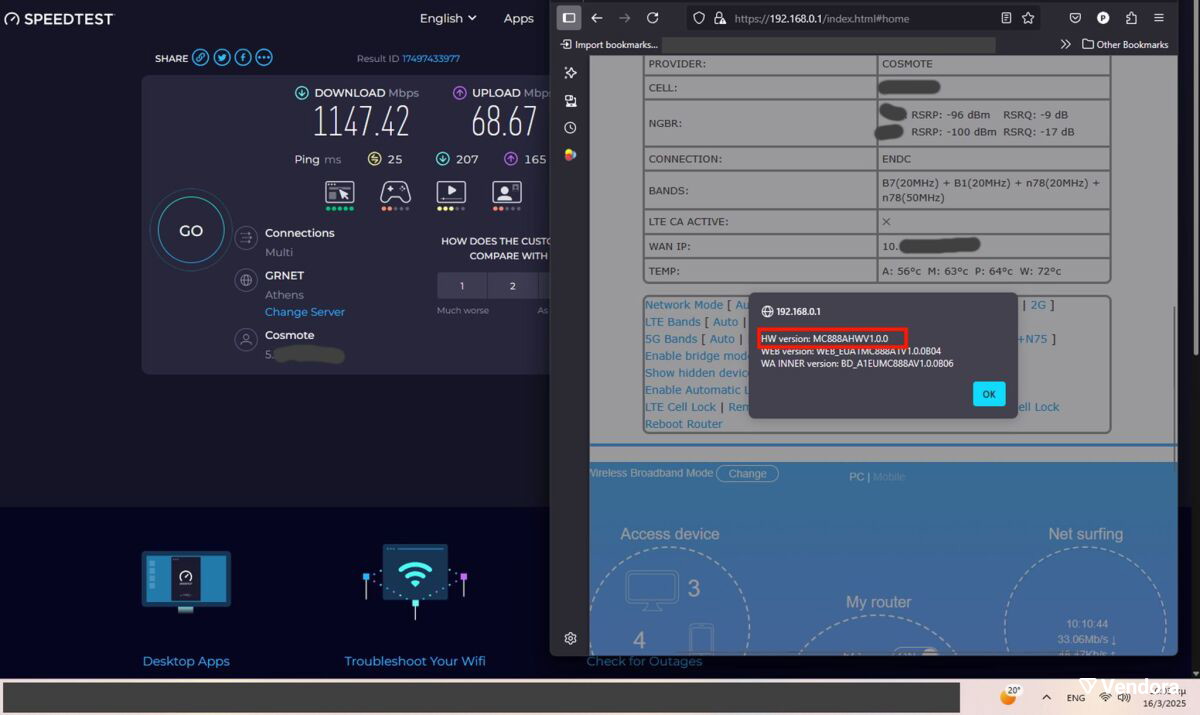Image resolution: width=1200 pixels, height=715 pixels.
Task: Share the result on Facebook
Action: click(x=243, y=58)
